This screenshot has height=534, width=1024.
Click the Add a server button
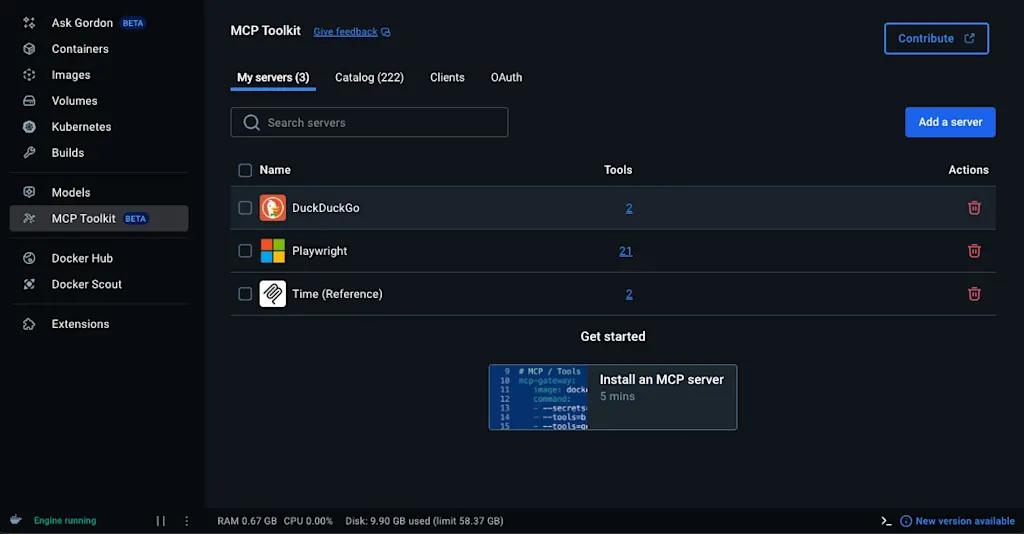[950, 122]
